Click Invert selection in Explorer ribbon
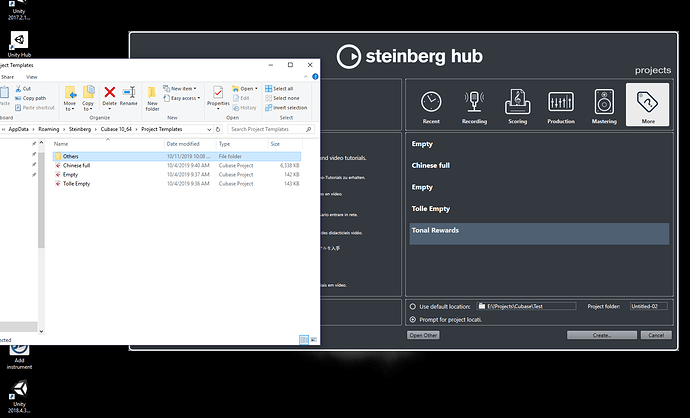Screen dimensions: 690x418 click(286, 107)
